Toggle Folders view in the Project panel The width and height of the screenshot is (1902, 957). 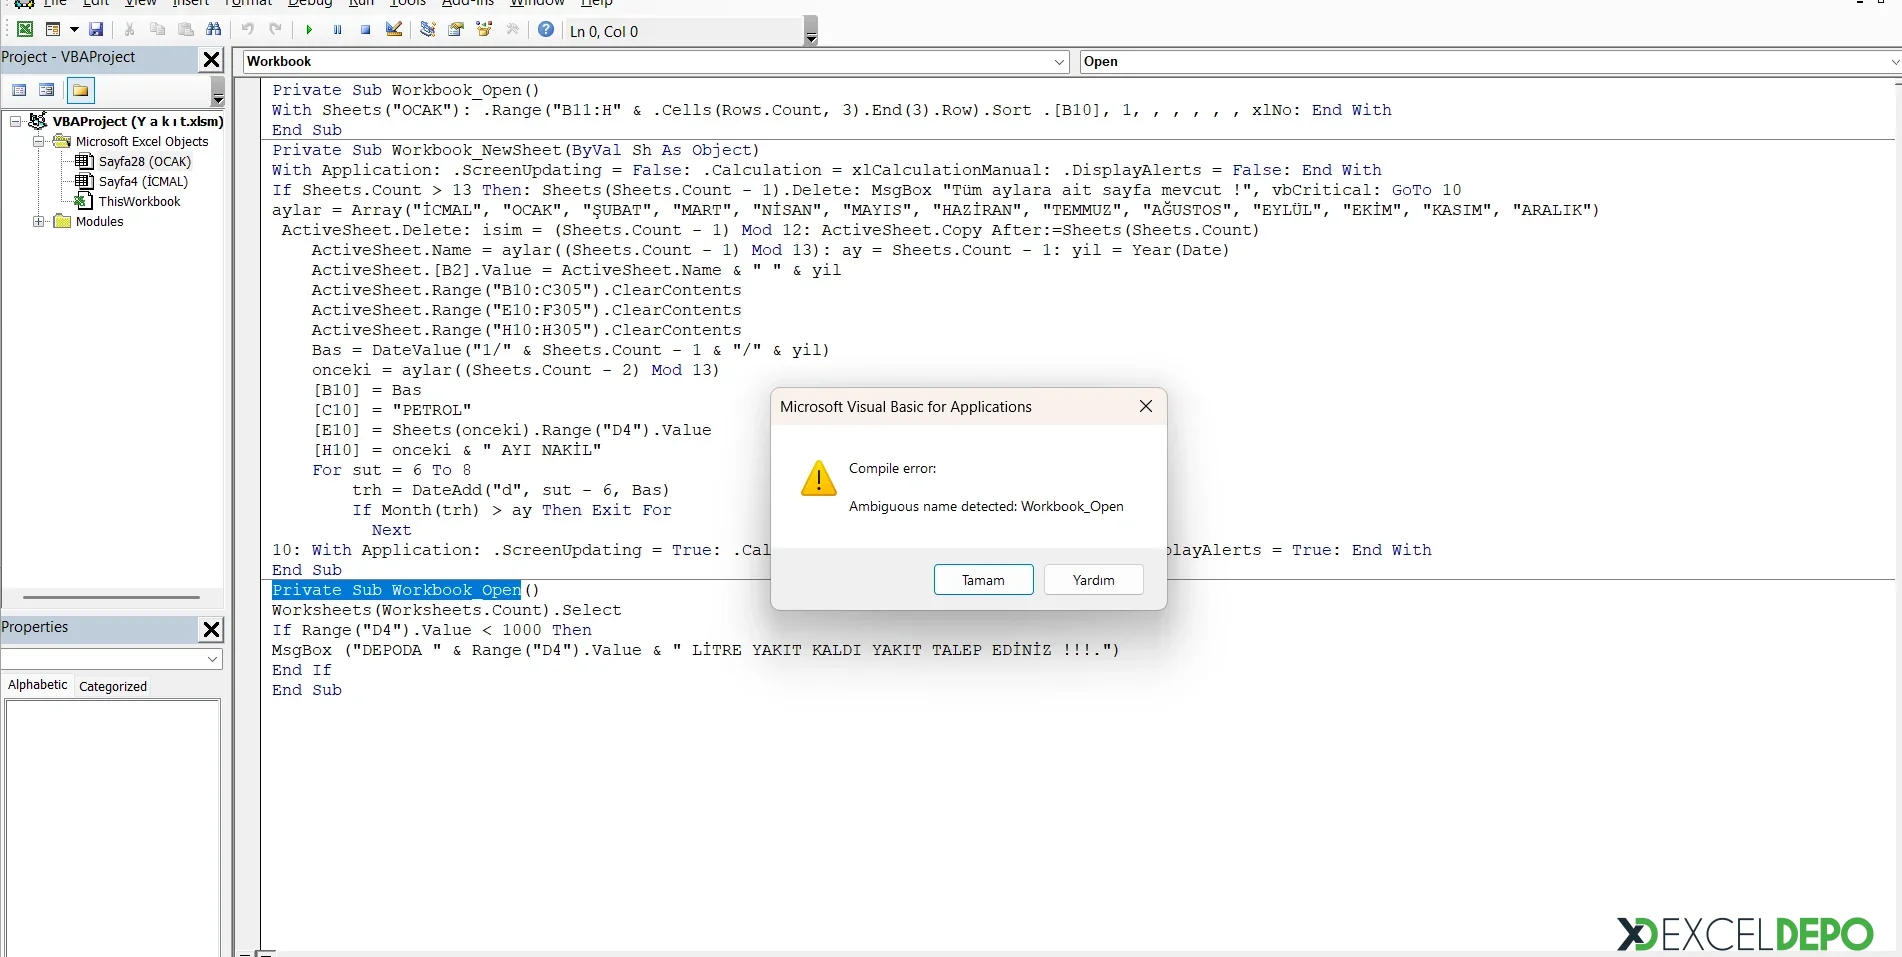81,91
